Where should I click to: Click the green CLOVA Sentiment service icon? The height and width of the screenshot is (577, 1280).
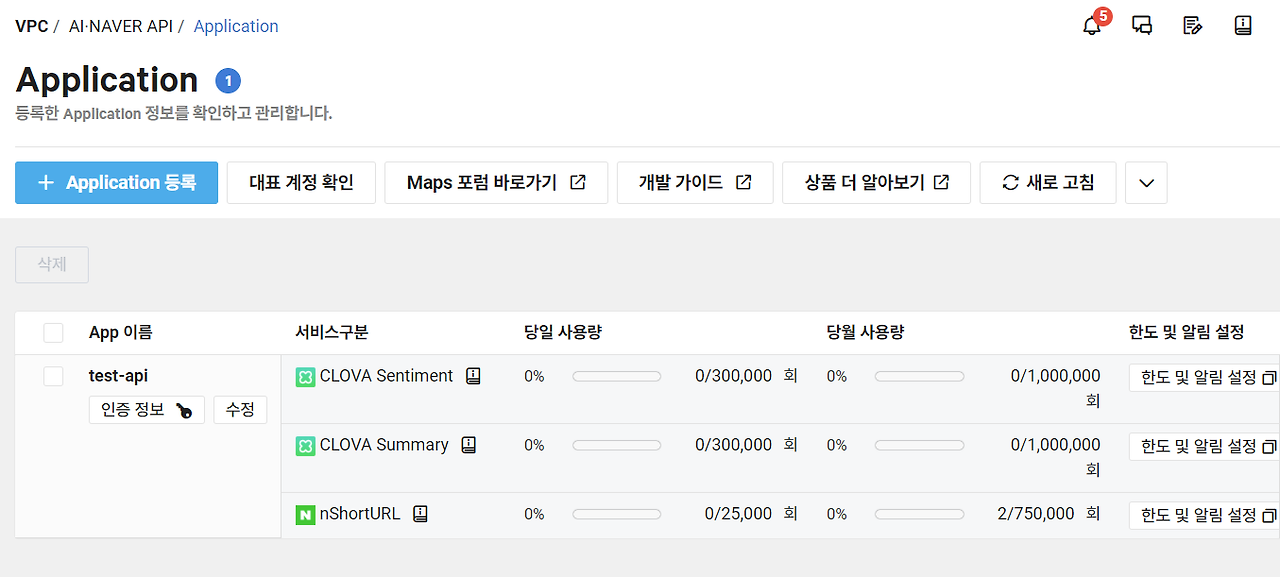pyautogui.click(x=305, y=377)
